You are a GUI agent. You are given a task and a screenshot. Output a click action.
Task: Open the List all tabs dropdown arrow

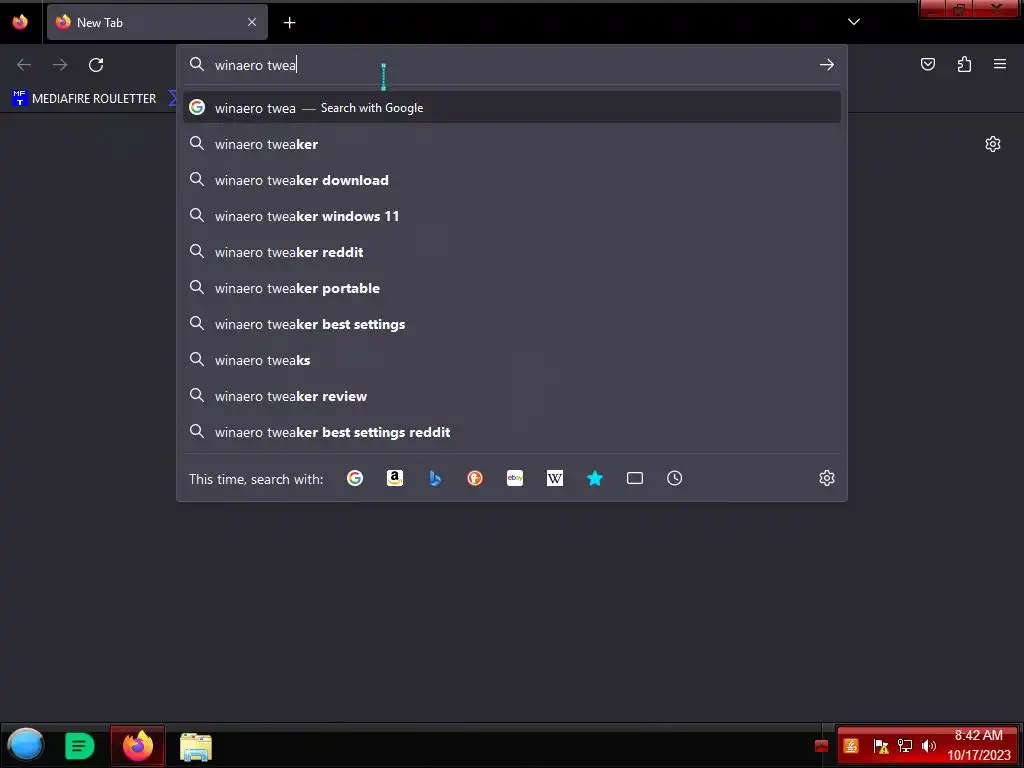pyautogui.click(x=854, y=22)
